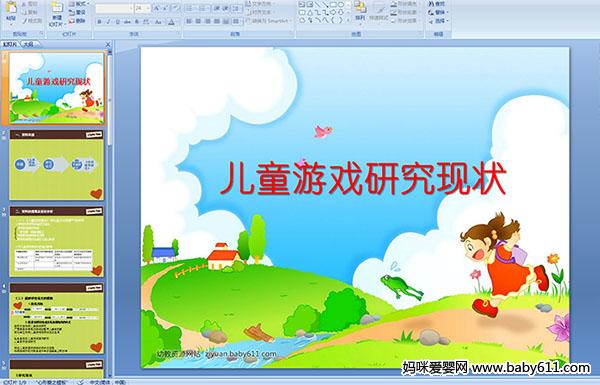Image resolution: width=600 pixels, height=385 pixels.
Task: Click the font color icon
Action: (x=171, y=22)
